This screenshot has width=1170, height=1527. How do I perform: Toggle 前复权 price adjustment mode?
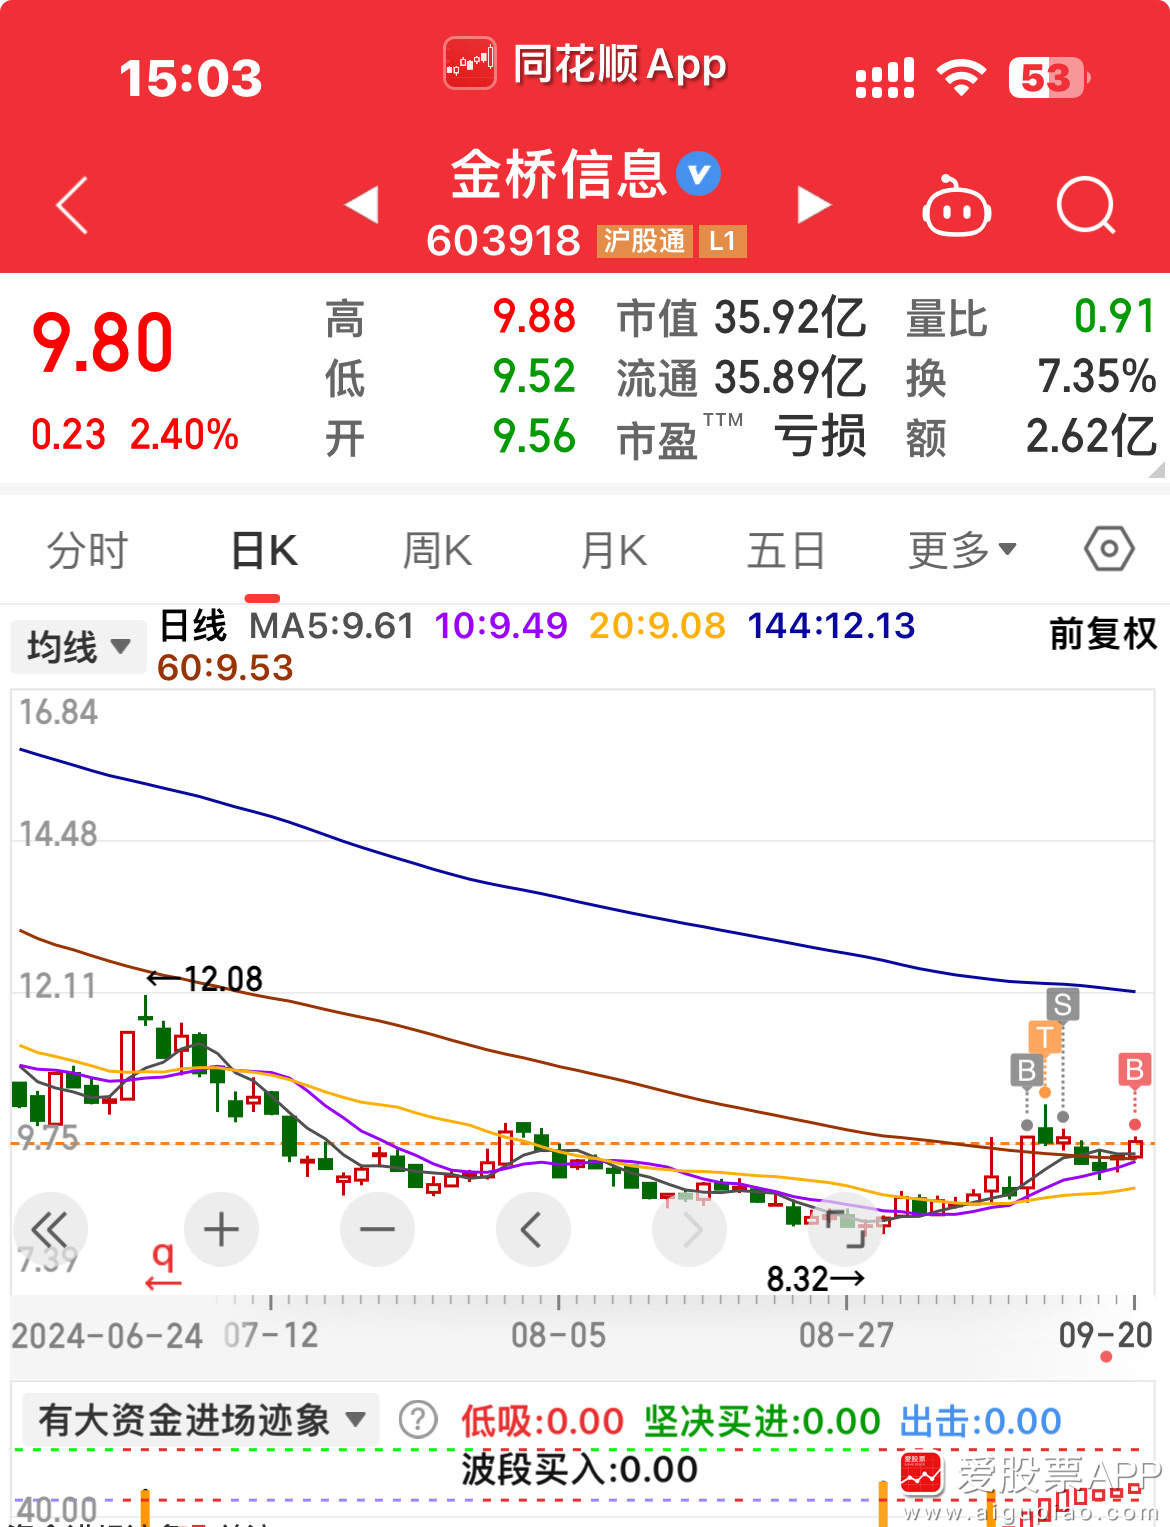[x=1100, y=635]
